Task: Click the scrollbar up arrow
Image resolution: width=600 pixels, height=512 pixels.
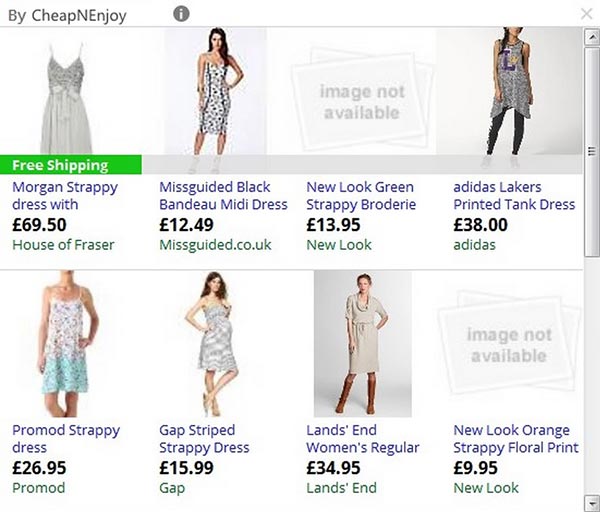Action: pyautogui.click(x=592, y=37)
